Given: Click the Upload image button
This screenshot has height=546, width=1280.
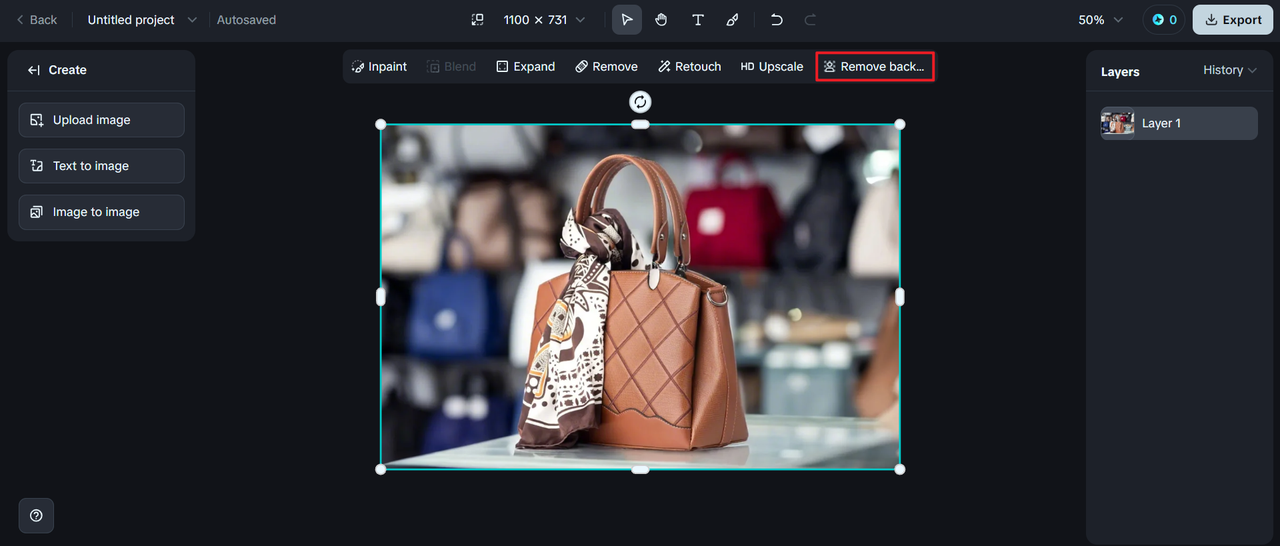Looking at the screenshot, I should click(x=101, y=120).
